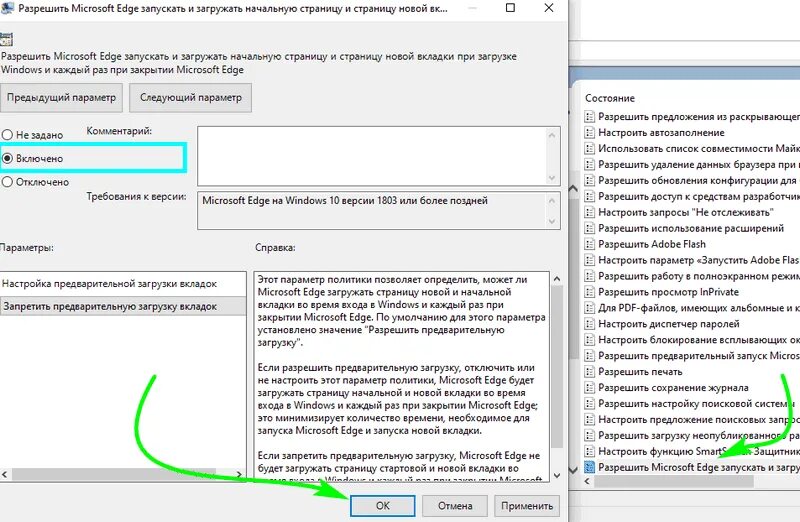Click icon of Для PDF-файлов policy
The image size is (800, 522).
tap(589, 308)
